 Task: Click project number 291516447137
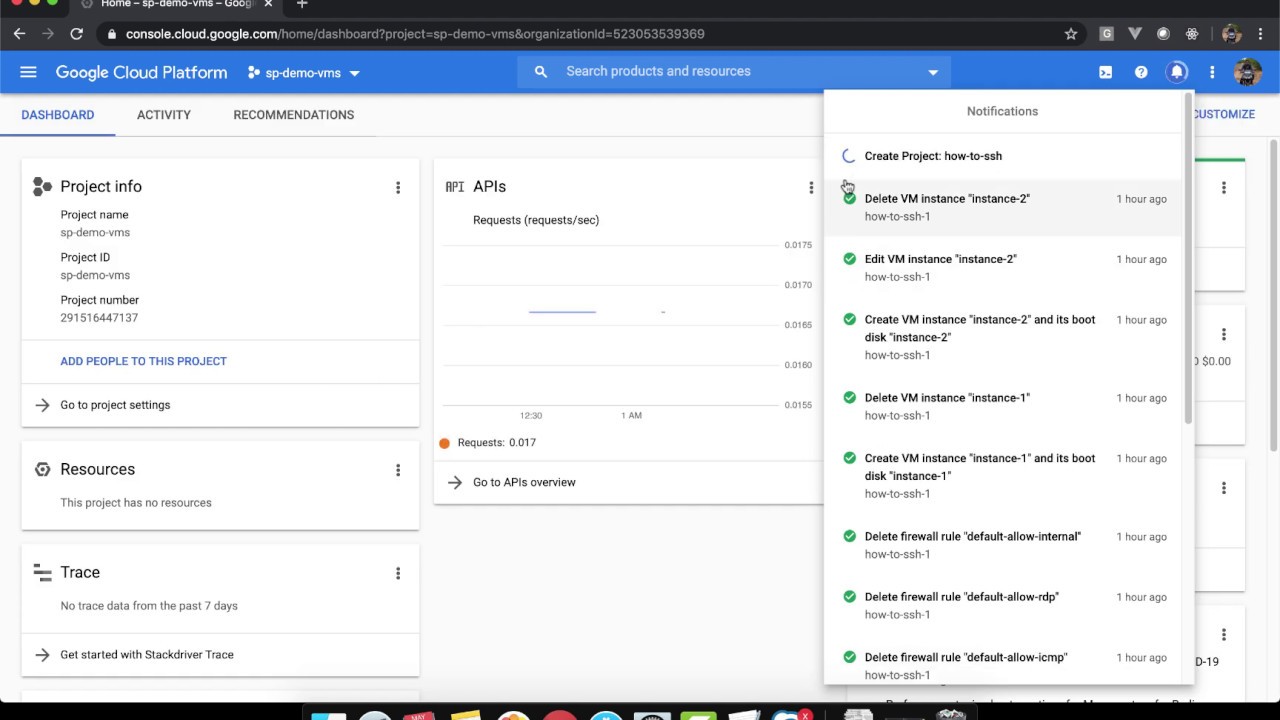(x=99, y=318)
